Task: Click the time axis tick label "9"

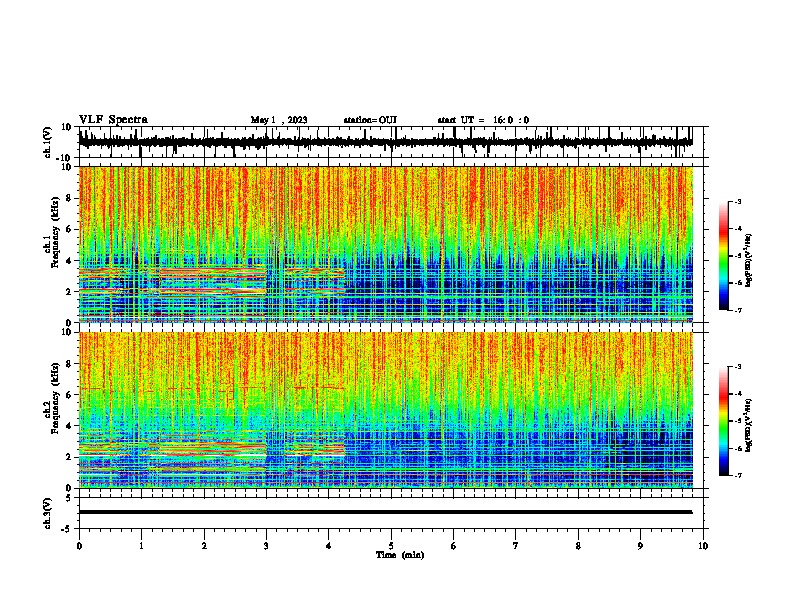Action: click(640, 546)
